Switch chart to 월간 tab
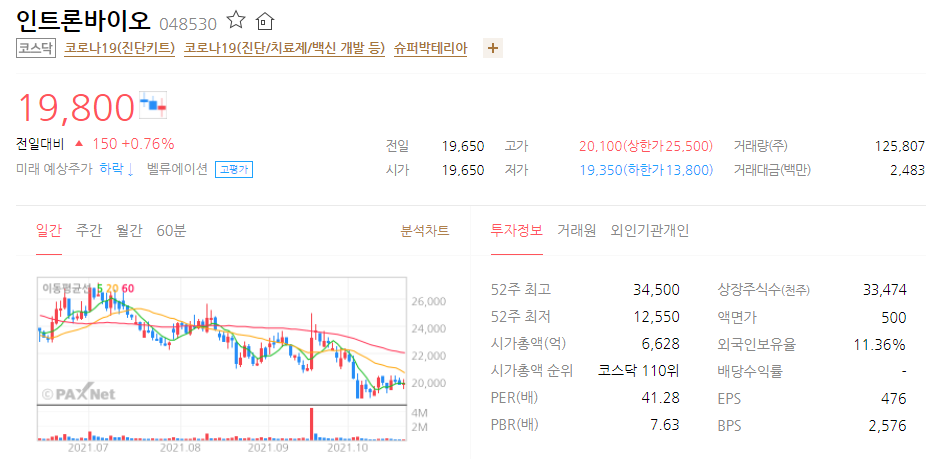The height and width of the screenshot is (471, 938). pyautogui.click(x=129, y=230)
